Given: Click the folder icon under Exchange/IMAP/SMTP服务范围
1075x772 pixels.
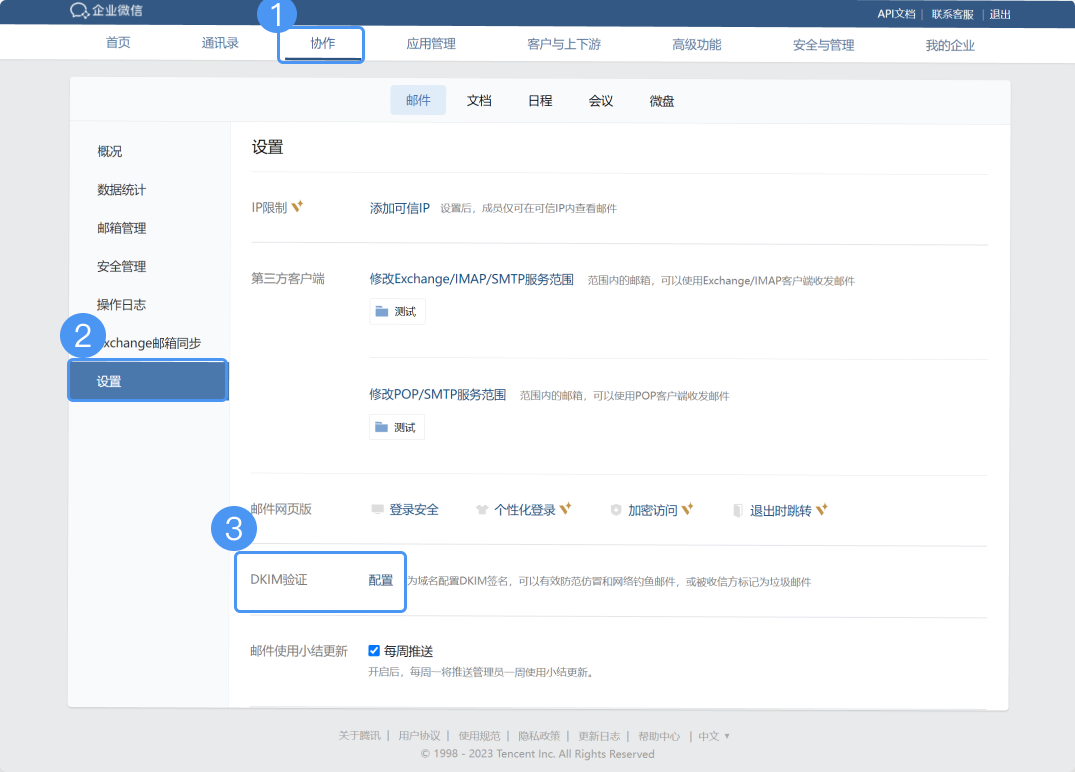Looking at the screenshot, I should 381,312.
